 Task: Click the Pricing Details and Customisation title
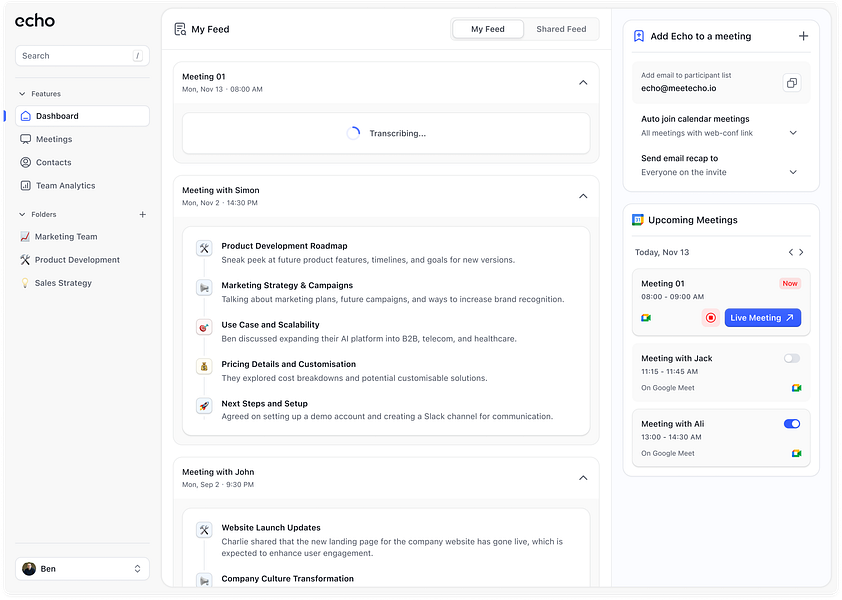click(289, 364)
